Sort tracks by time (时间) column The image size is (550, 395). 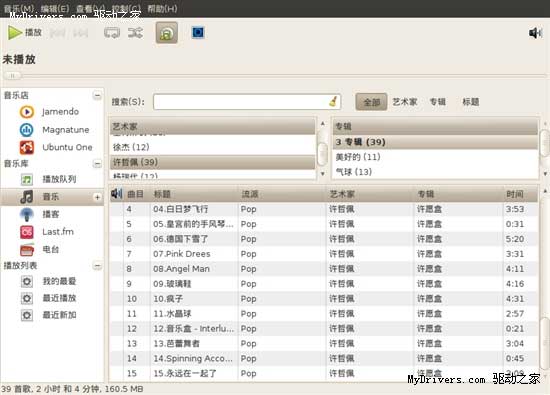point(520,194)
